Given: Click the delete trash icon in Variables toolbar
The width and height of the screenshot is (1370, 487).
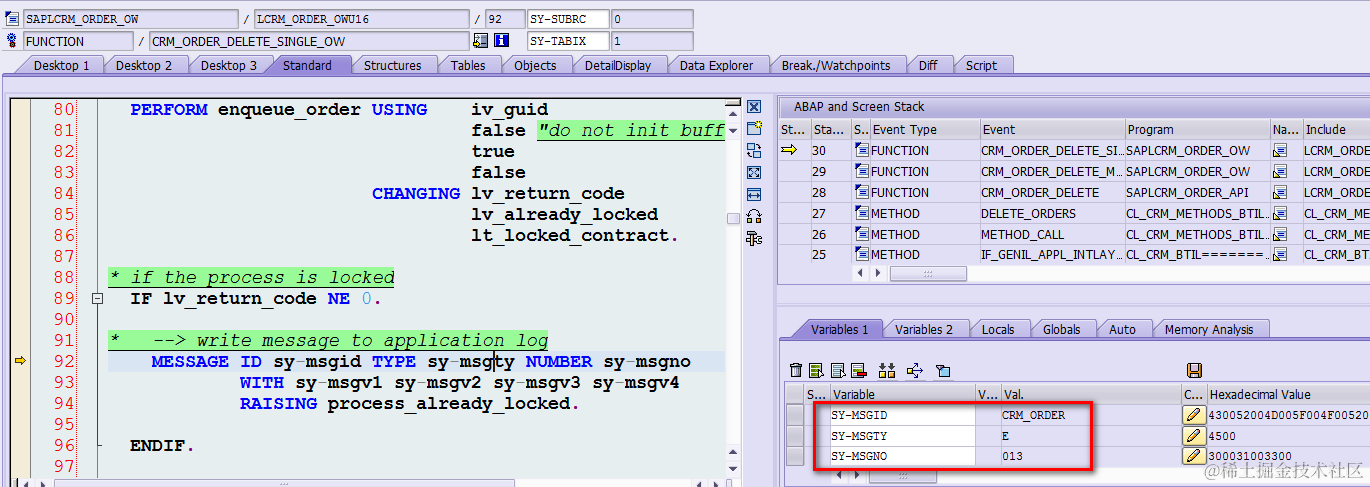Looking at the screenshot, I should coord(796,370).
